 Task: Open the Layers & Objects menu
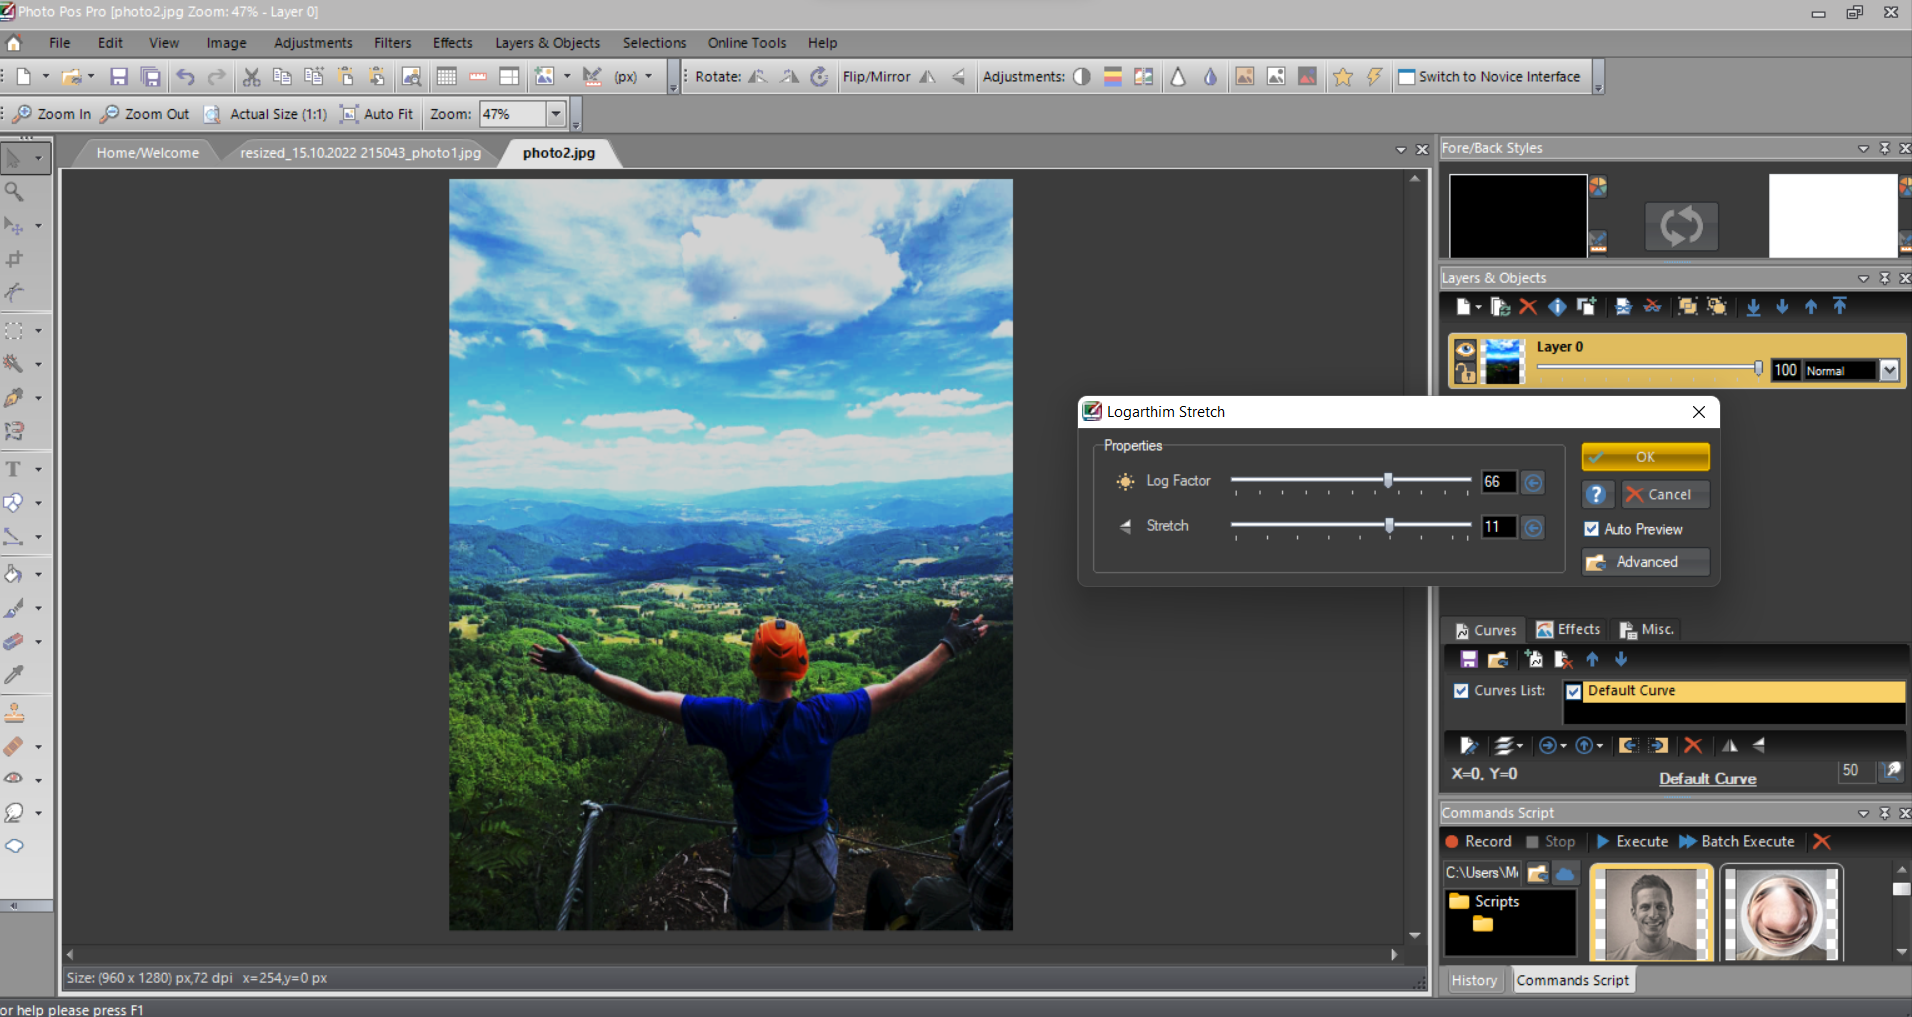[547, 43]
